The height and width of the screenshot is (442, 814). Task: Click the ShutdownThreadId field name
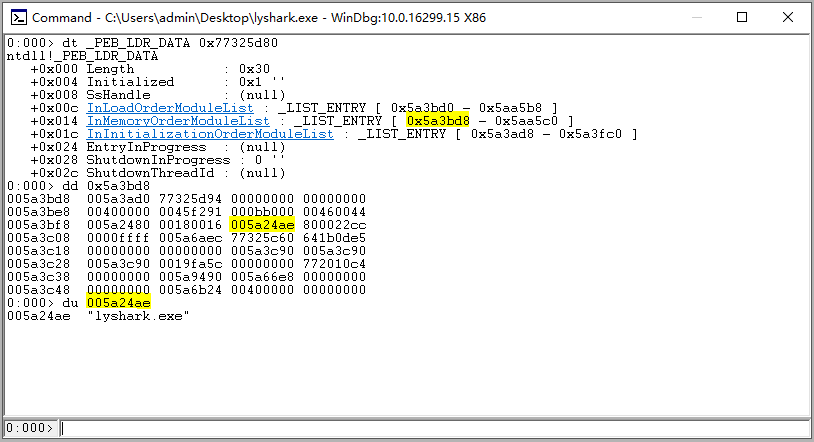[x=150, y=173]
